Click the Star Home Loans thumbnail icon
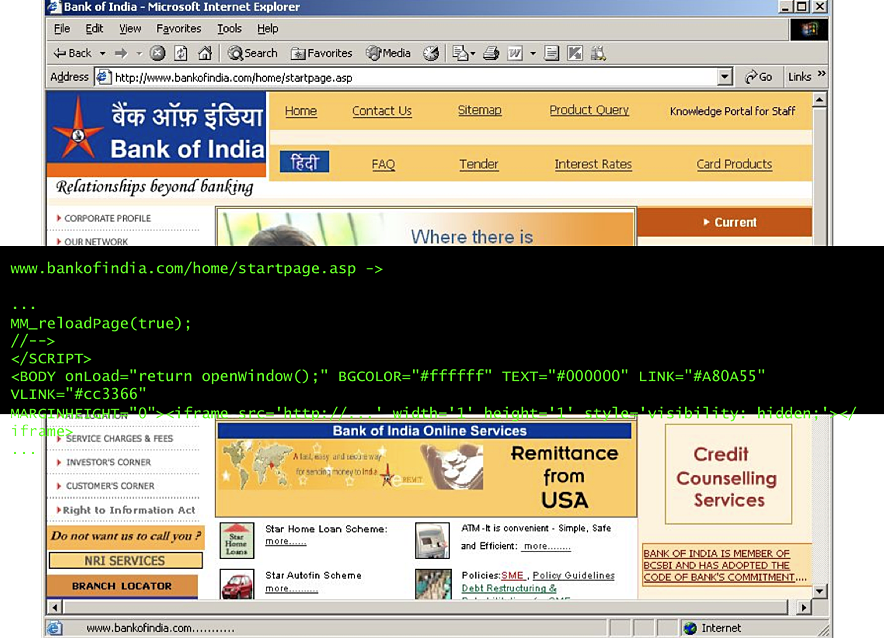 pos(237,540)
